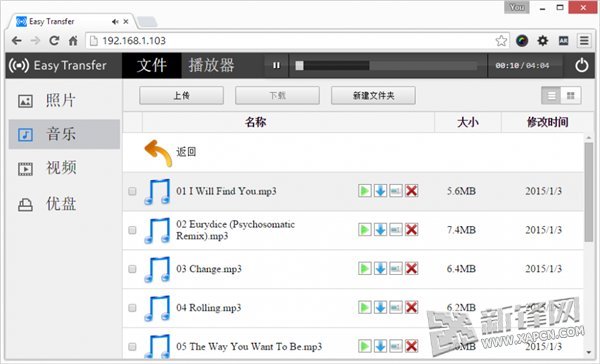Go back in the browser
The image size is (600, 364).
coord(17,41)
